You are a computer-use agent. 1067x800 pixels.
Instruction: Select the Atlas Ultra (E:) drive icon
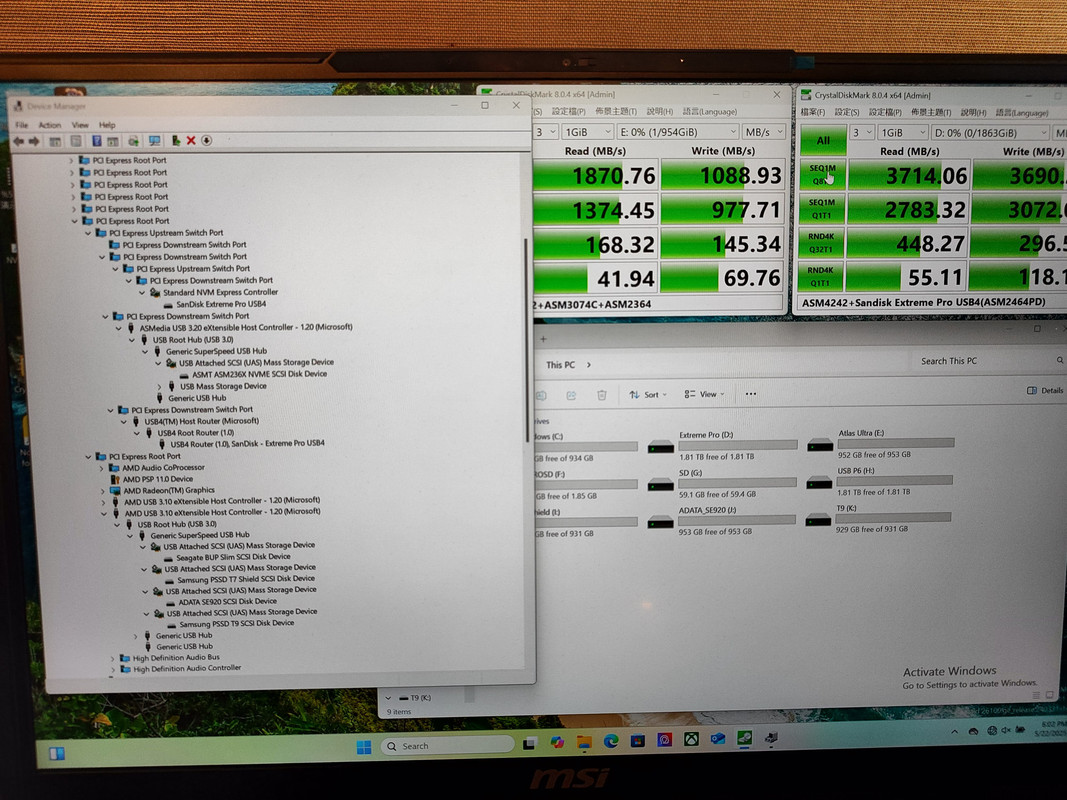820,446
